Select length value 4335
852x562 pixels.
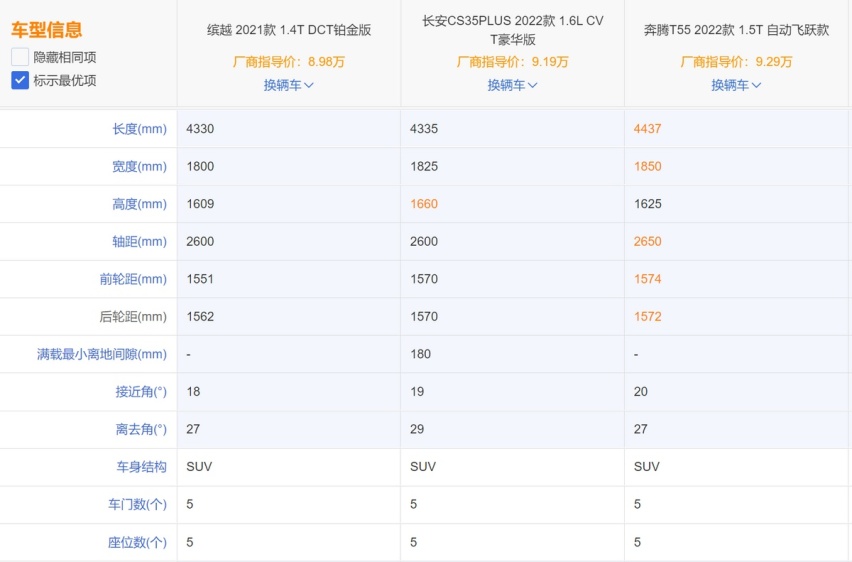click(424, 129)
